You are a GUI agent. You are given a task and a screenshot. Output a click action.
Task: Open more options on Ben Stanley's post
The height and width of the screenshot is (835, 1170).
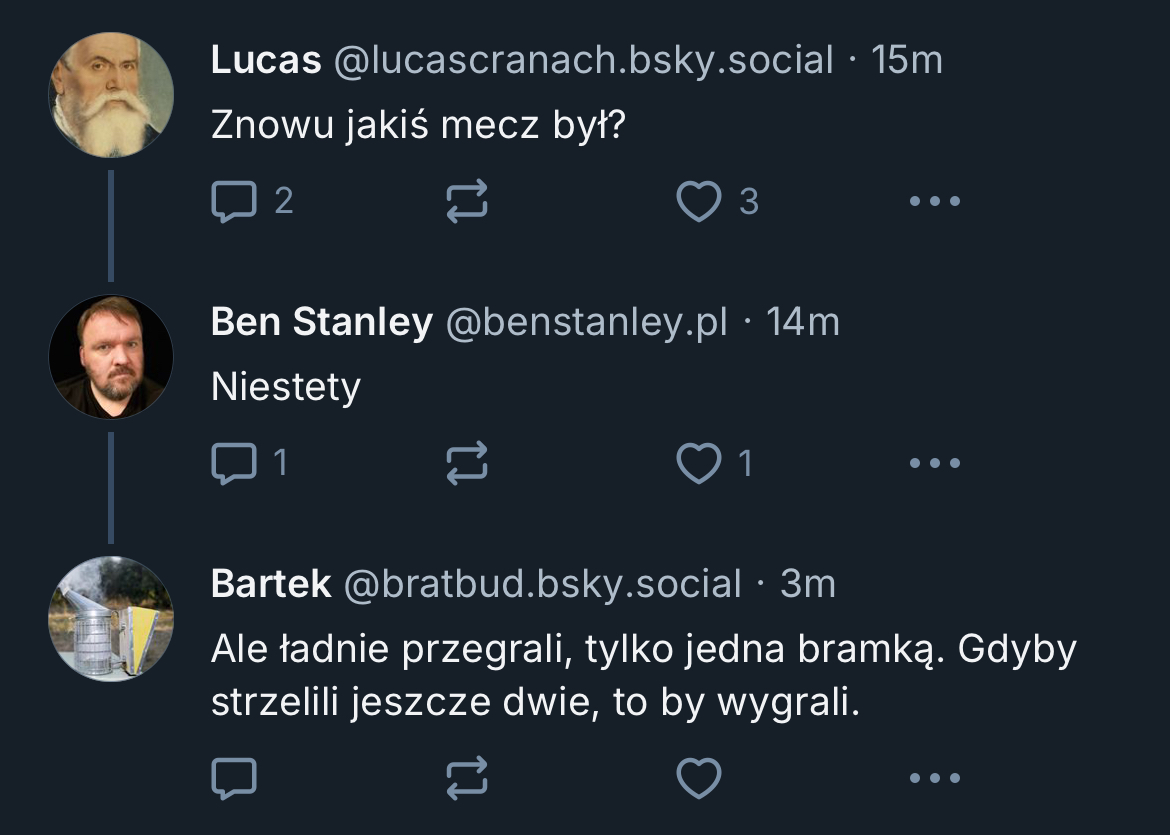click(935, 463)
